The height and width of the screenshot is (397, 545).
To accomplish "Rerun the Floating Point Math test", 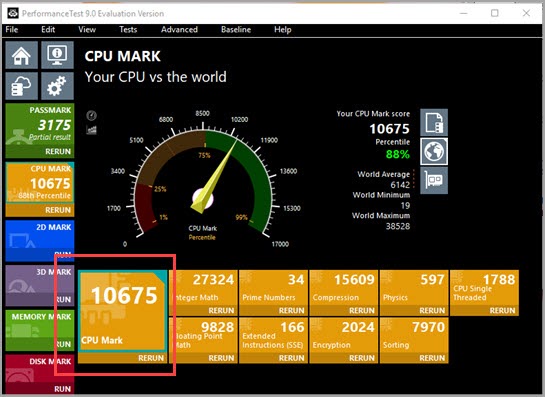I will click(221, 358).
